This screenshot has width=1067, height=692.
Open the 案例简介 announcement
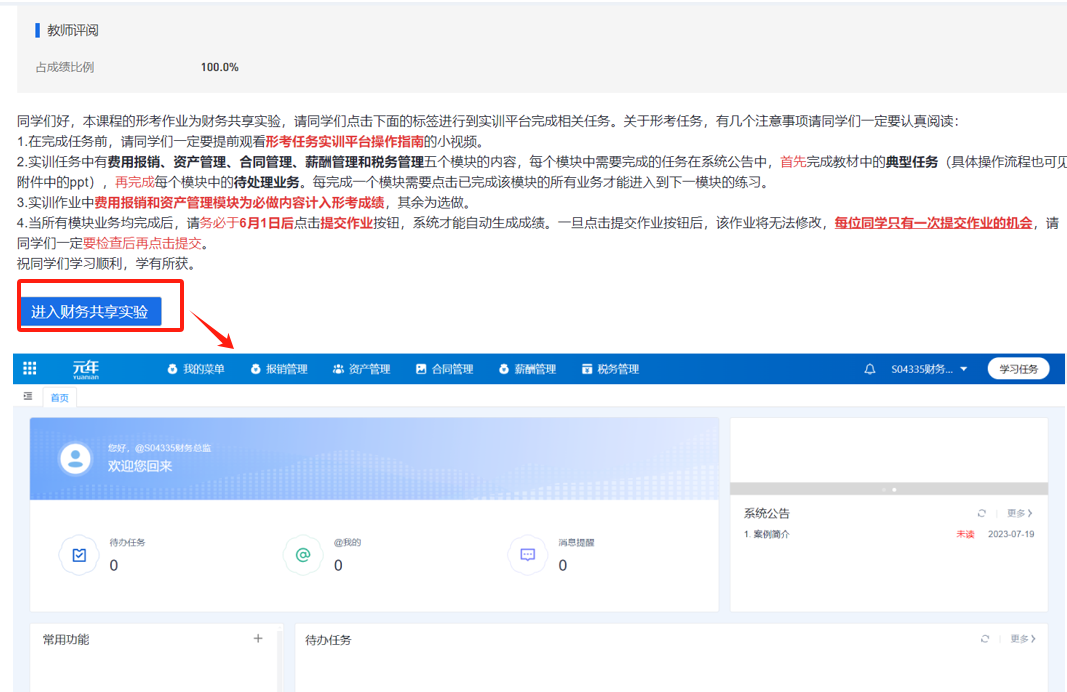click(770, 534)
